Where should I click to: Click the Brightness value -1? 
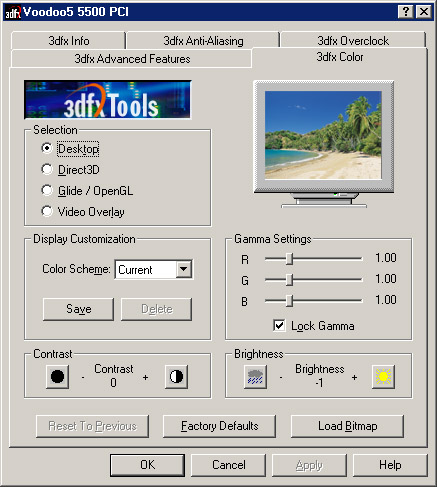(x=319, y=383)
